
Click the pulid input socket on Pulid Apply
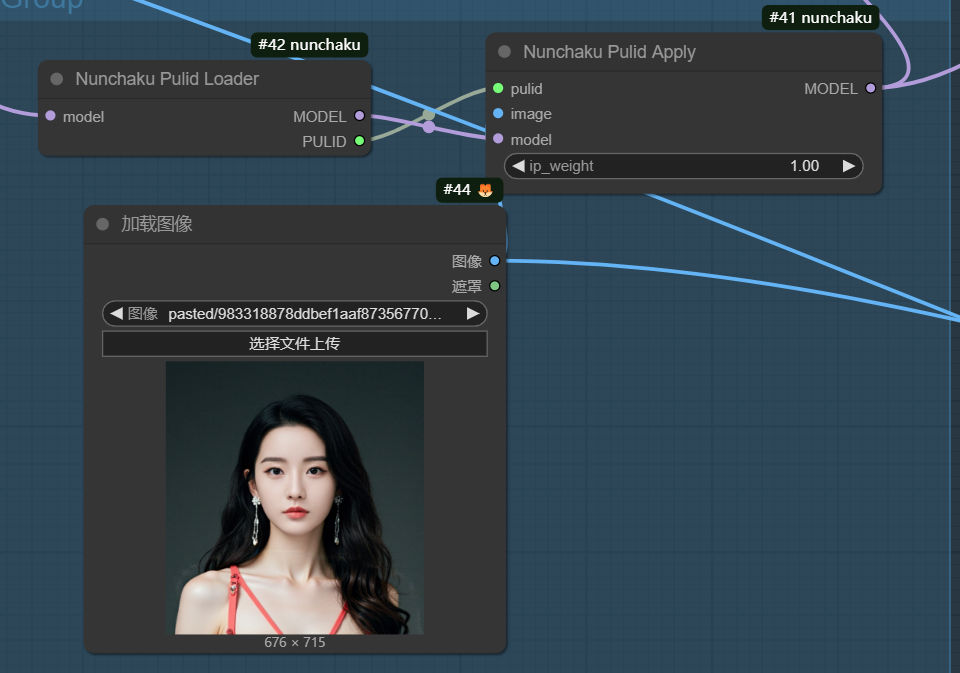pos(498,88)
